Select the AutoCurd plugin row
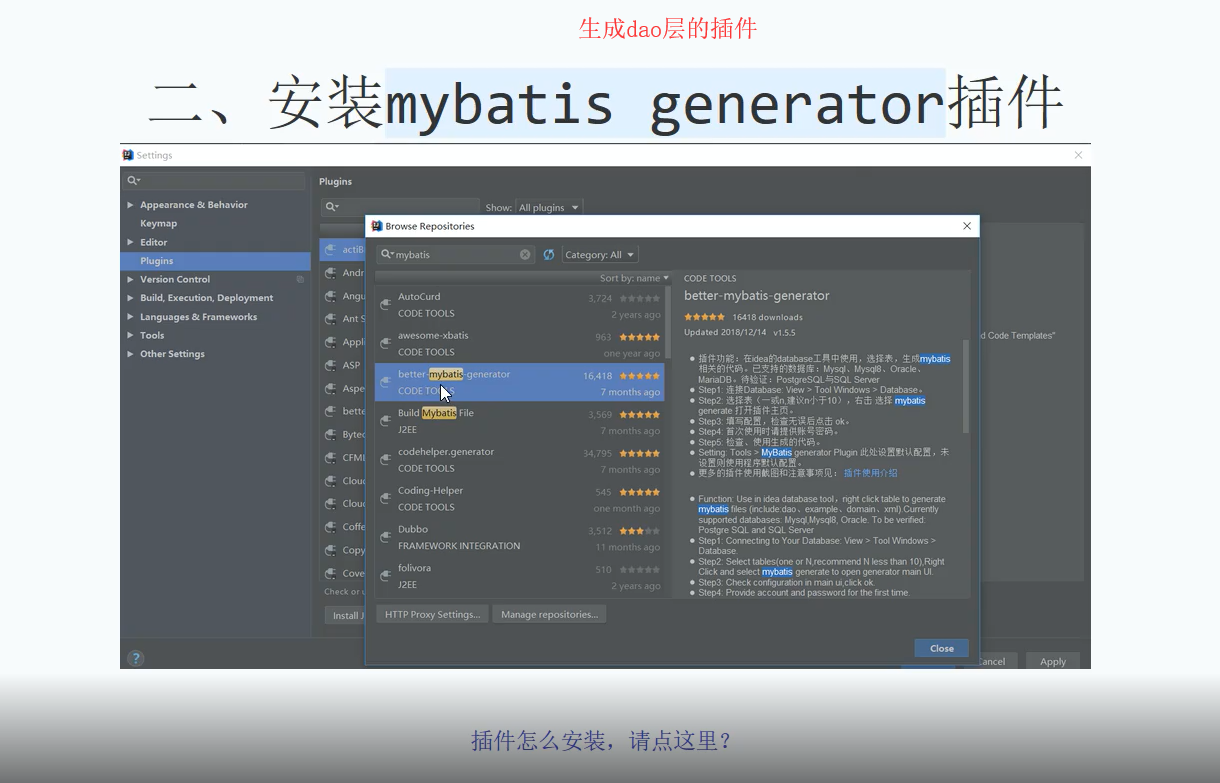 (x=519, y=305)
